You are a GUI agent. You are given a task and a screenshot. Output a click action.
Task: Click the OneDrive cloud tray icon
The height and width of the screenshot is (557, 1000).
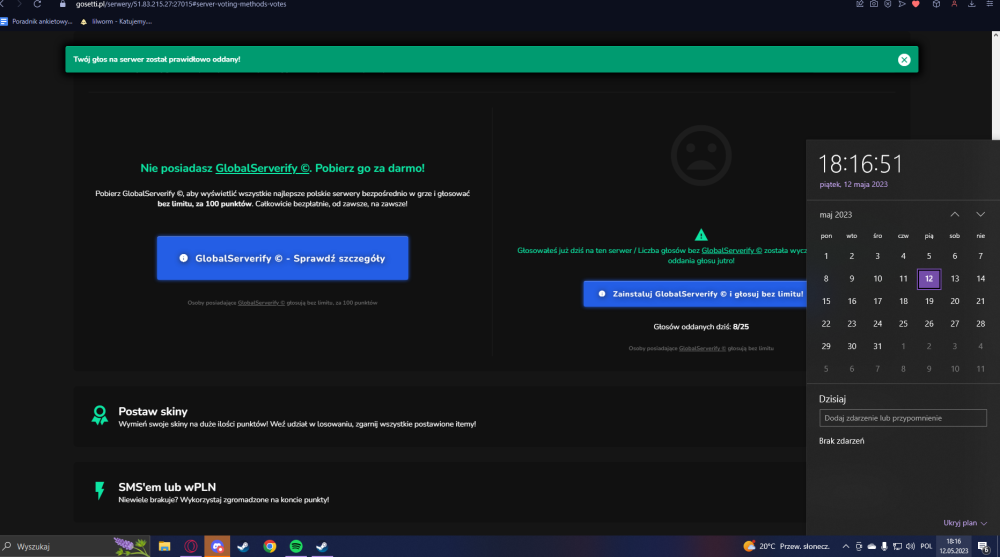coord(872,546)
